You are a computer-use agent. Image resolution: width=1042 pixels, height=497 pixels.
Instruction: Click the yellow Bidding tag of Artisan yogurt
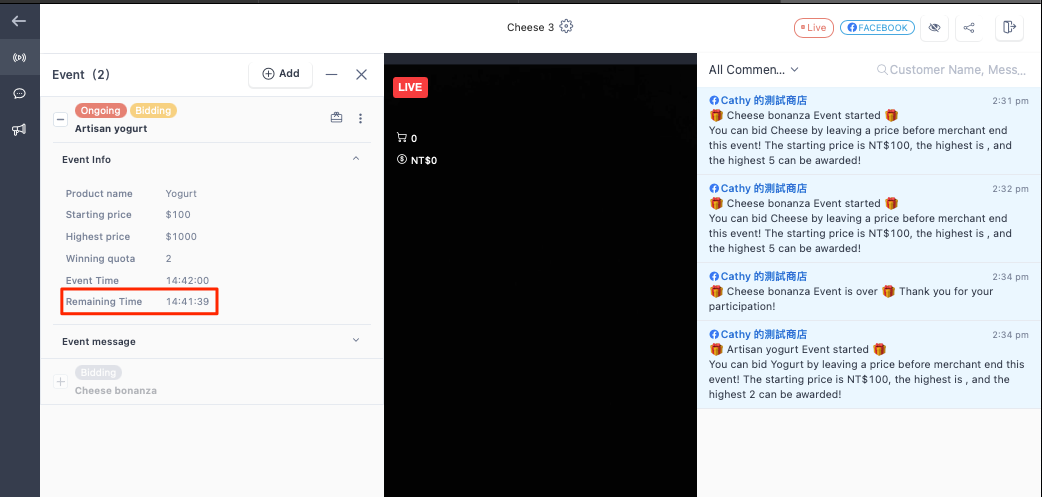click(x=153, y=110)
